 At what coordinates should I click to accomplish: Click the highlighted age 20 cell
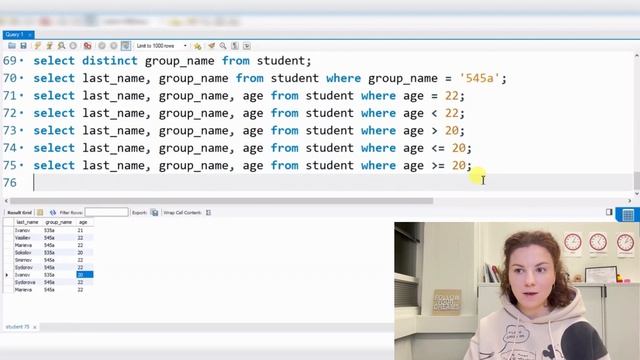(x=84, y=275)
